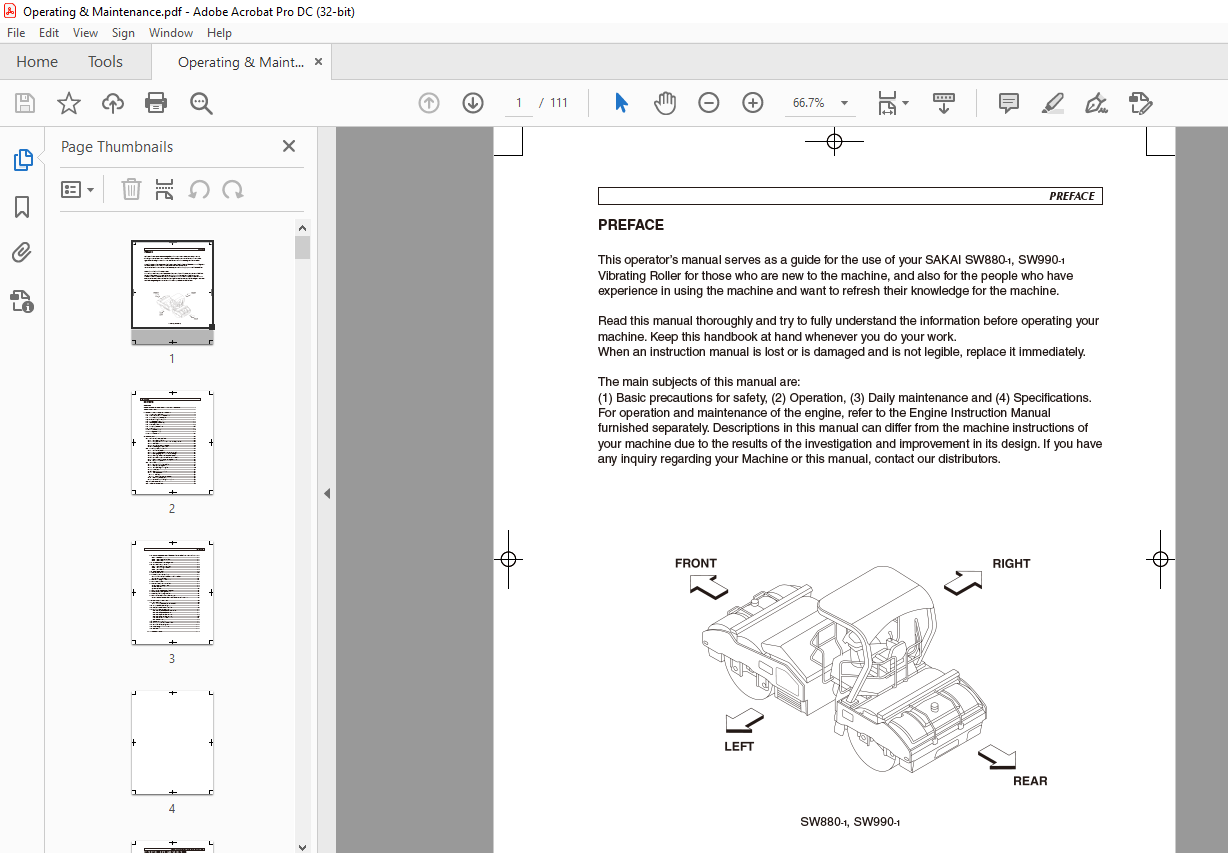Rotate page counterclockwise
The width and height of the screenshot is (1228, 853).
(199, 189)
